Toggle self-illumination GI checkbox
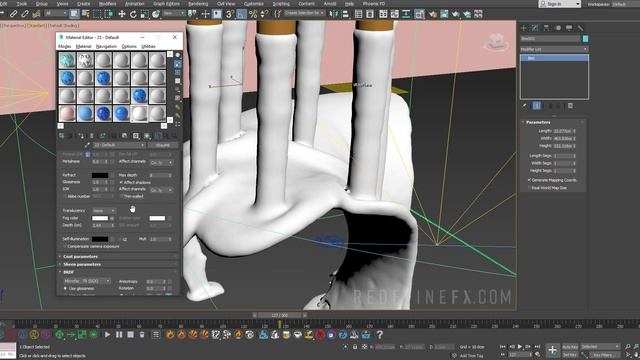The width and height of the screenshot is (640, 360). click(x=120, y=239)
